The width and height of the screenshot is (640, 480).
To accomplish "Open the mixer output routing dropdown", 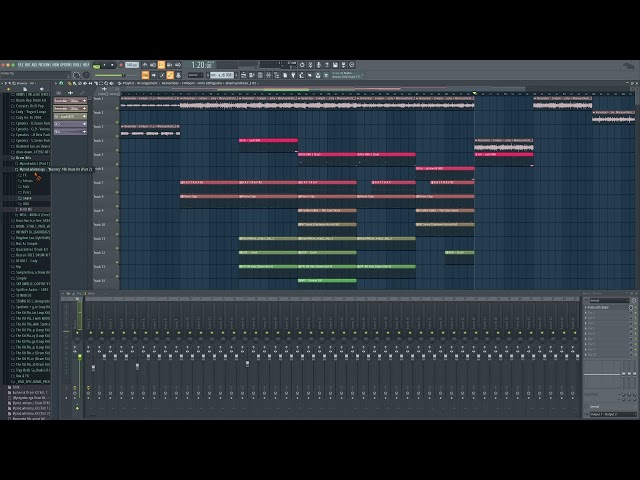I will (x=612, y=414).
